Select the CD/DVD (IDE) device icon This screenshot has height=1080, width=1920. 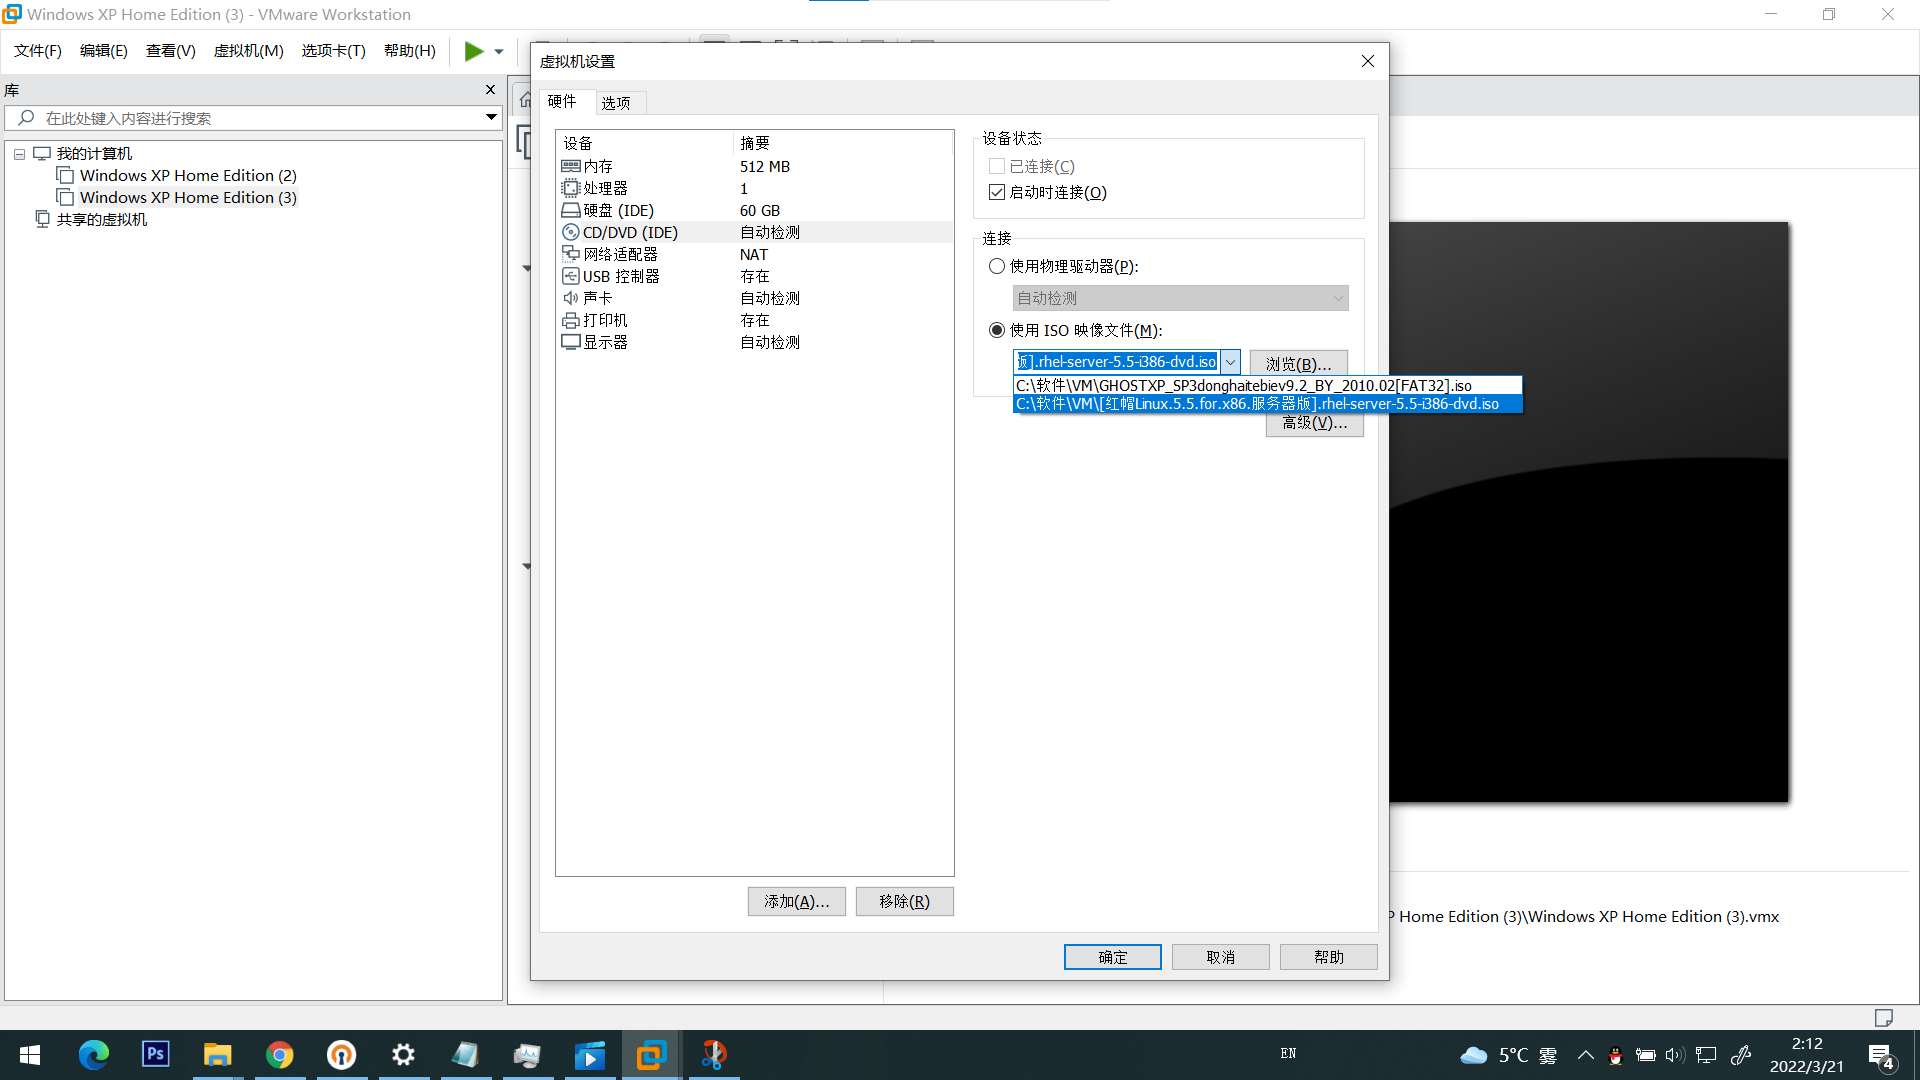point(571,233)
